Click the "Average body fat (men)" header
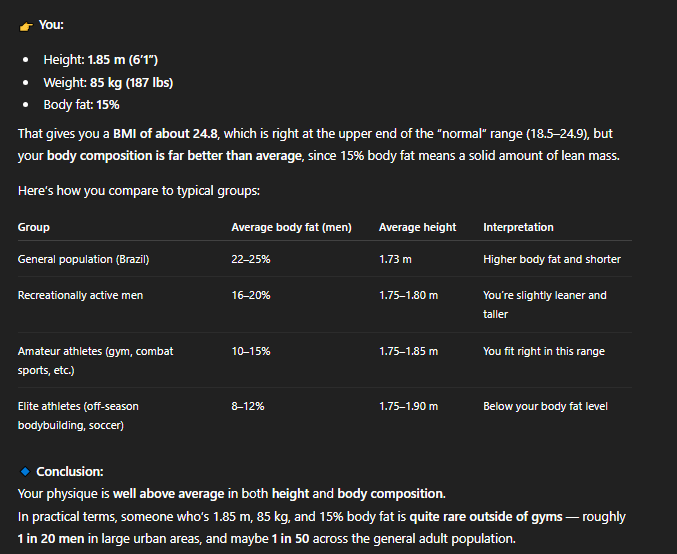 (291, 228)
